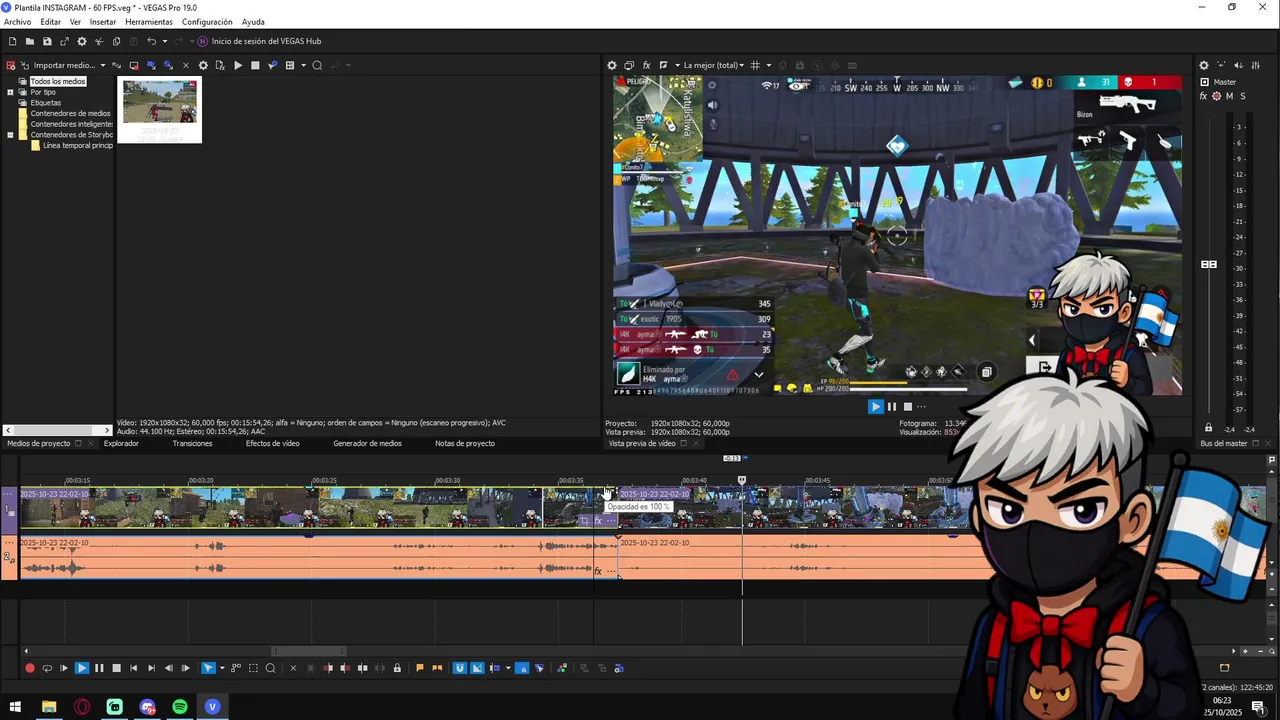1280x720 pixels.
Task: Stop media preview in Project Media toolbar
Action: 255,65
